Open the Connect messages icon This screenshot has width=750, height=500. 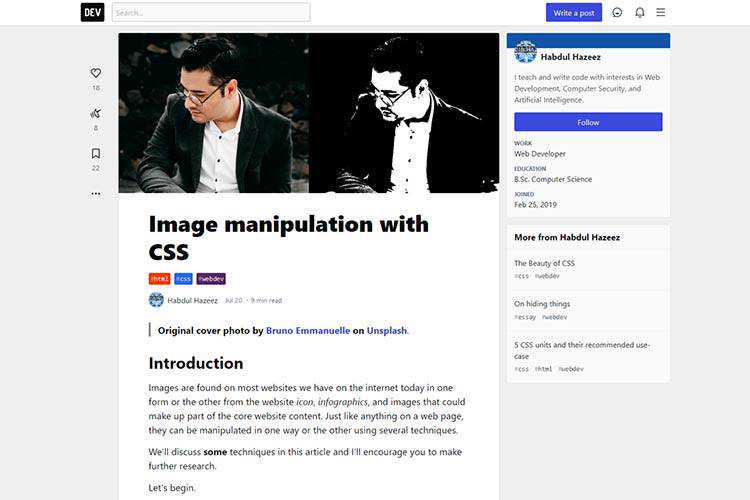(x=617, y=12)
